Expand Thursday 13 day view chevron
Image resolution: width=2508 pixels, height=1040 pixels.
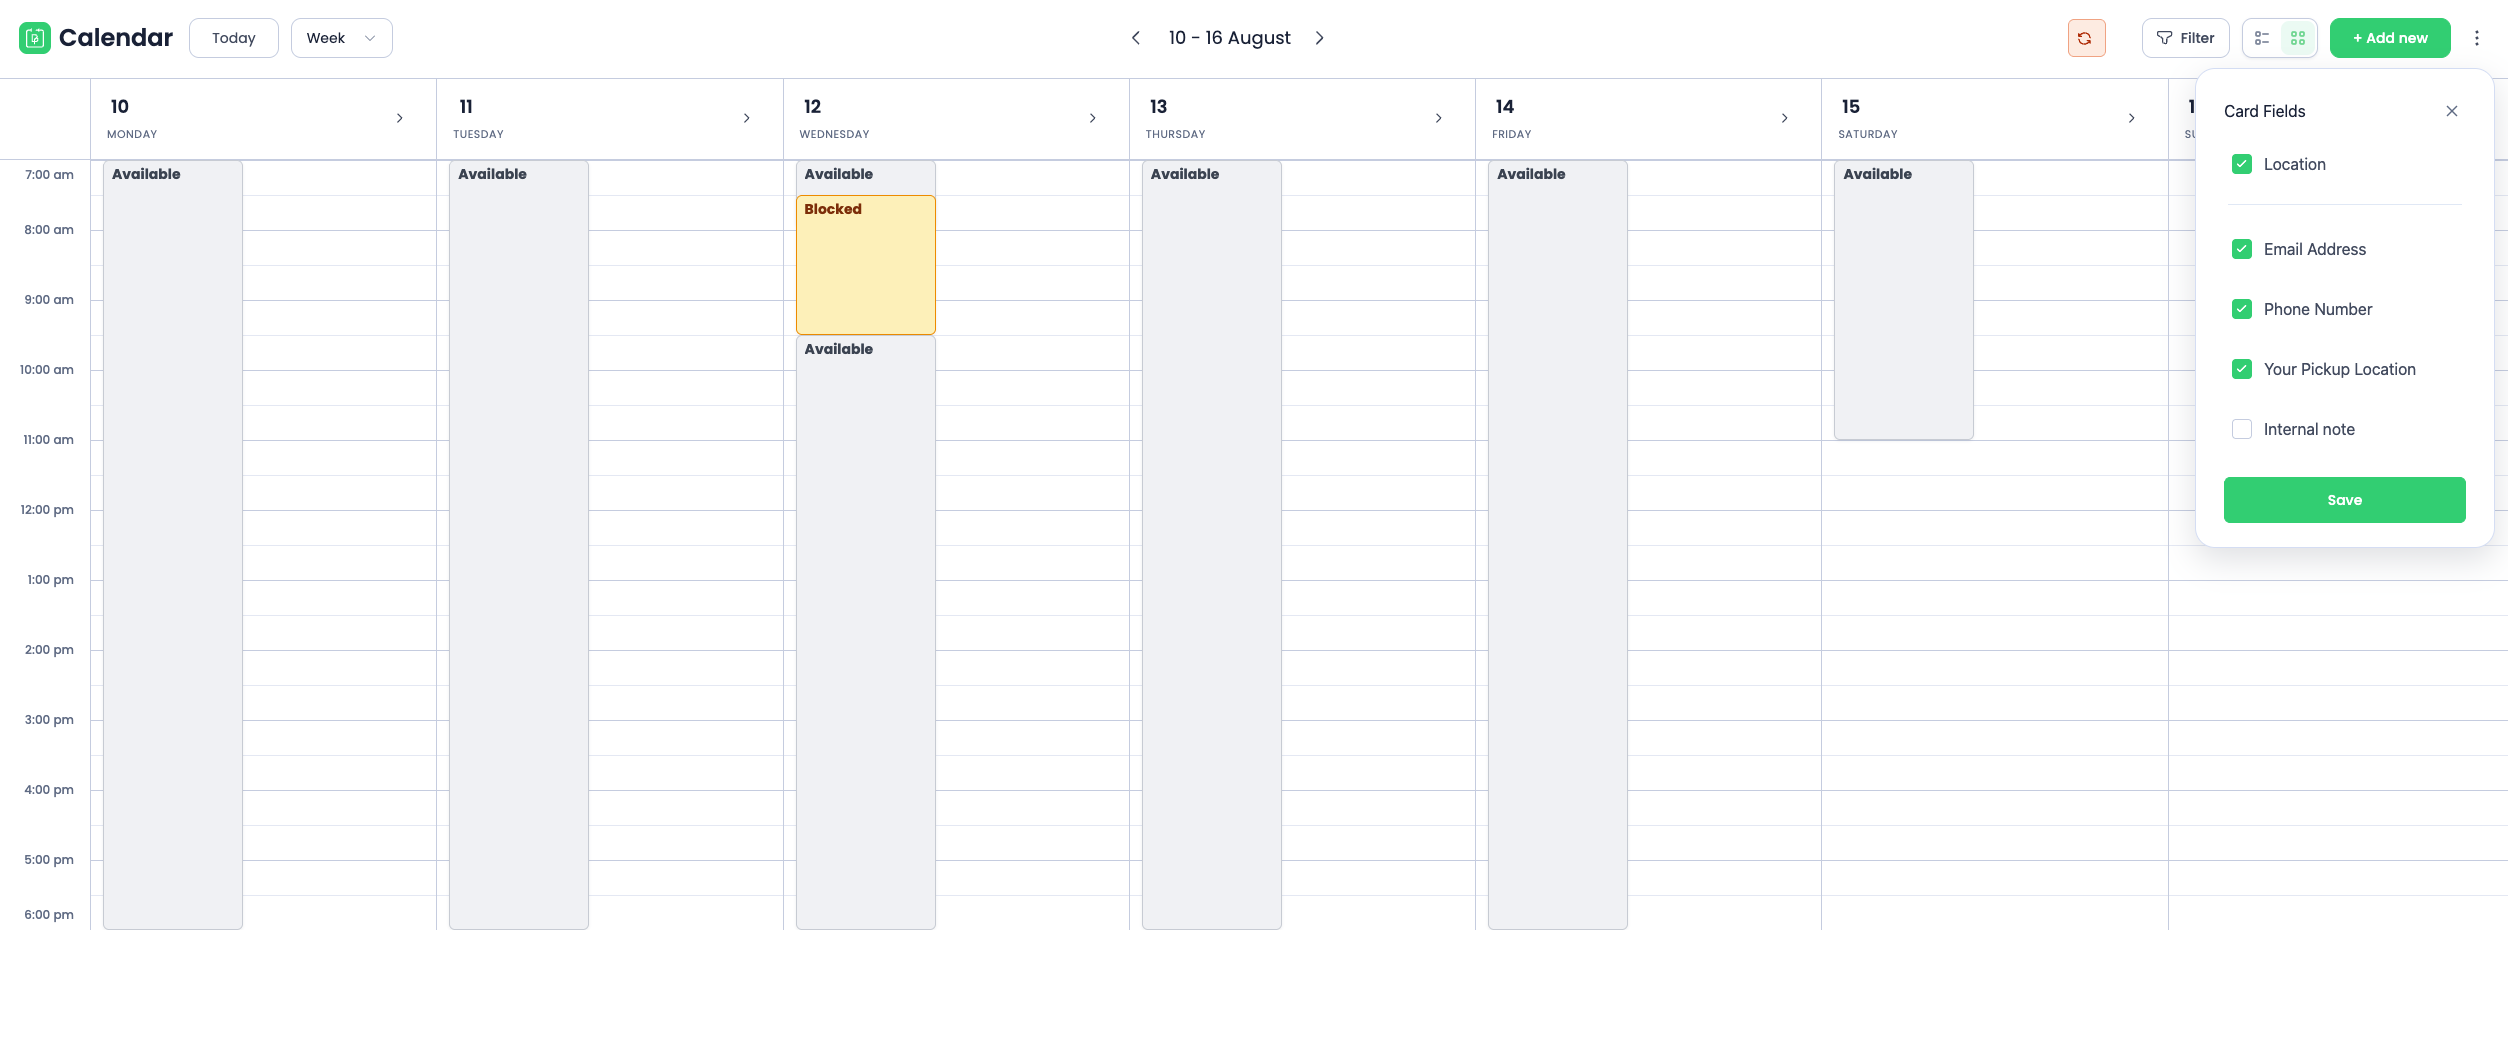[x=1438, y=118]
